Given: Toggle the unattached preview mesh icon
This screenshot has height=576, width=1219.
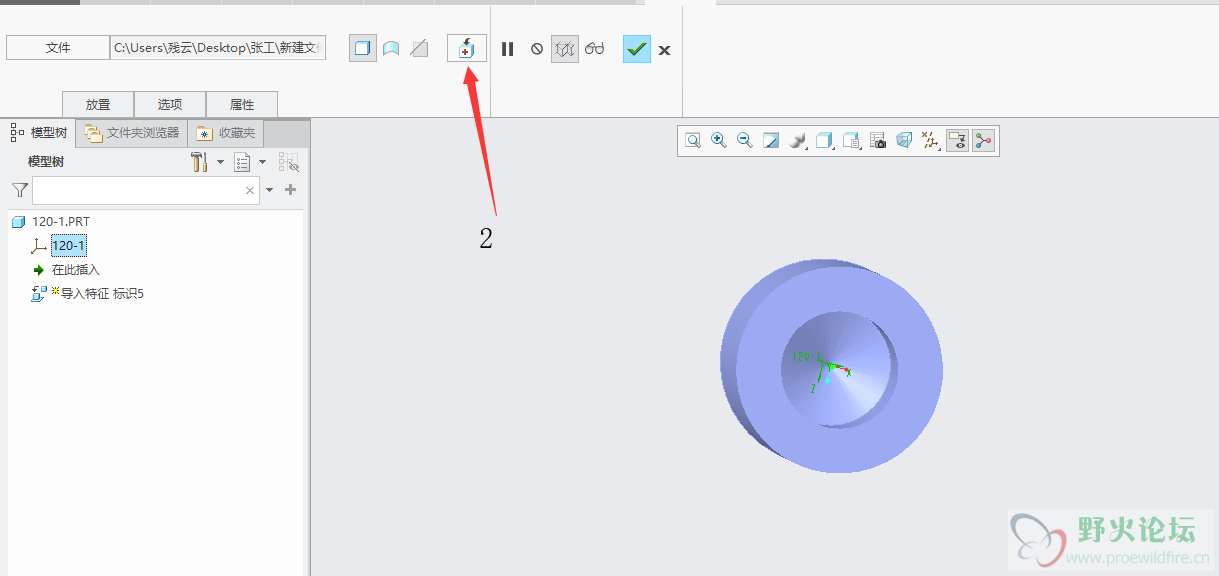Looking at the screenshot, I should pyautogui.click(x=565, y=48).
